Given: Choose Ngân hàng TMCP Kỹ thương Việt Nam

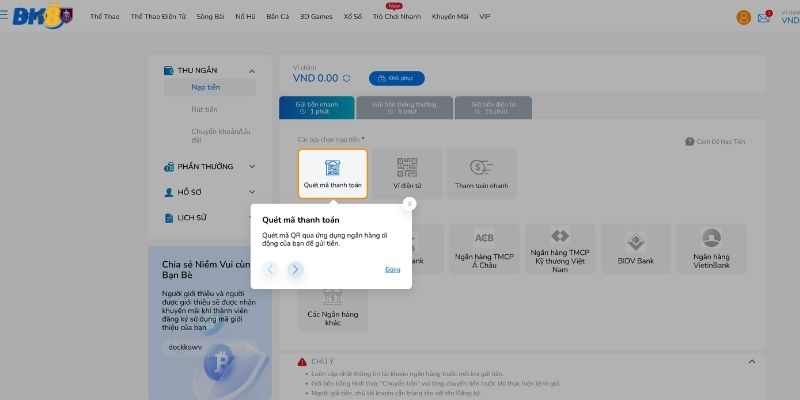Looking at the screenshot, I should click(560, 248).
